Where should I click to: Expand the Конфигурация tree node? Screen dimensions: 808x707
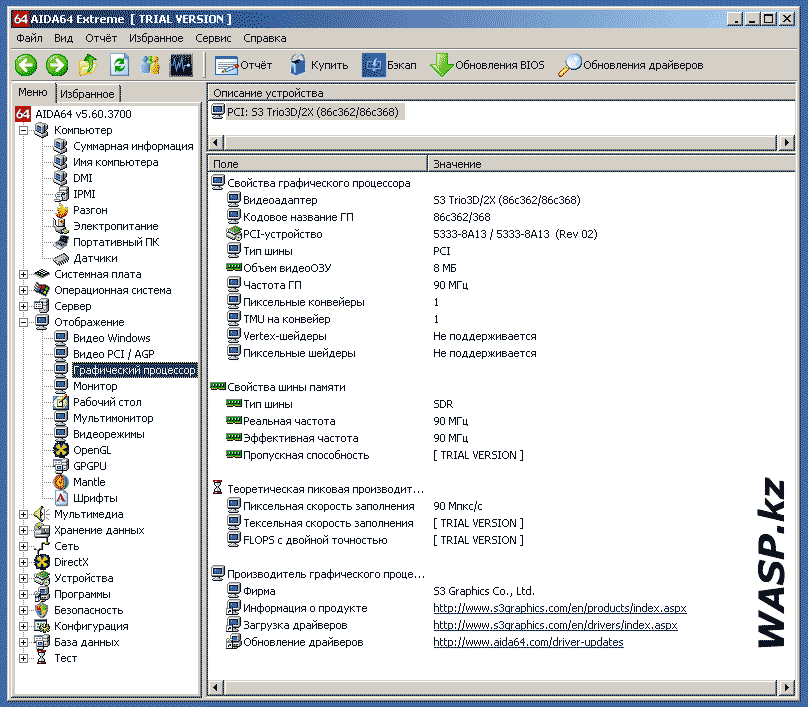point(23,626)
